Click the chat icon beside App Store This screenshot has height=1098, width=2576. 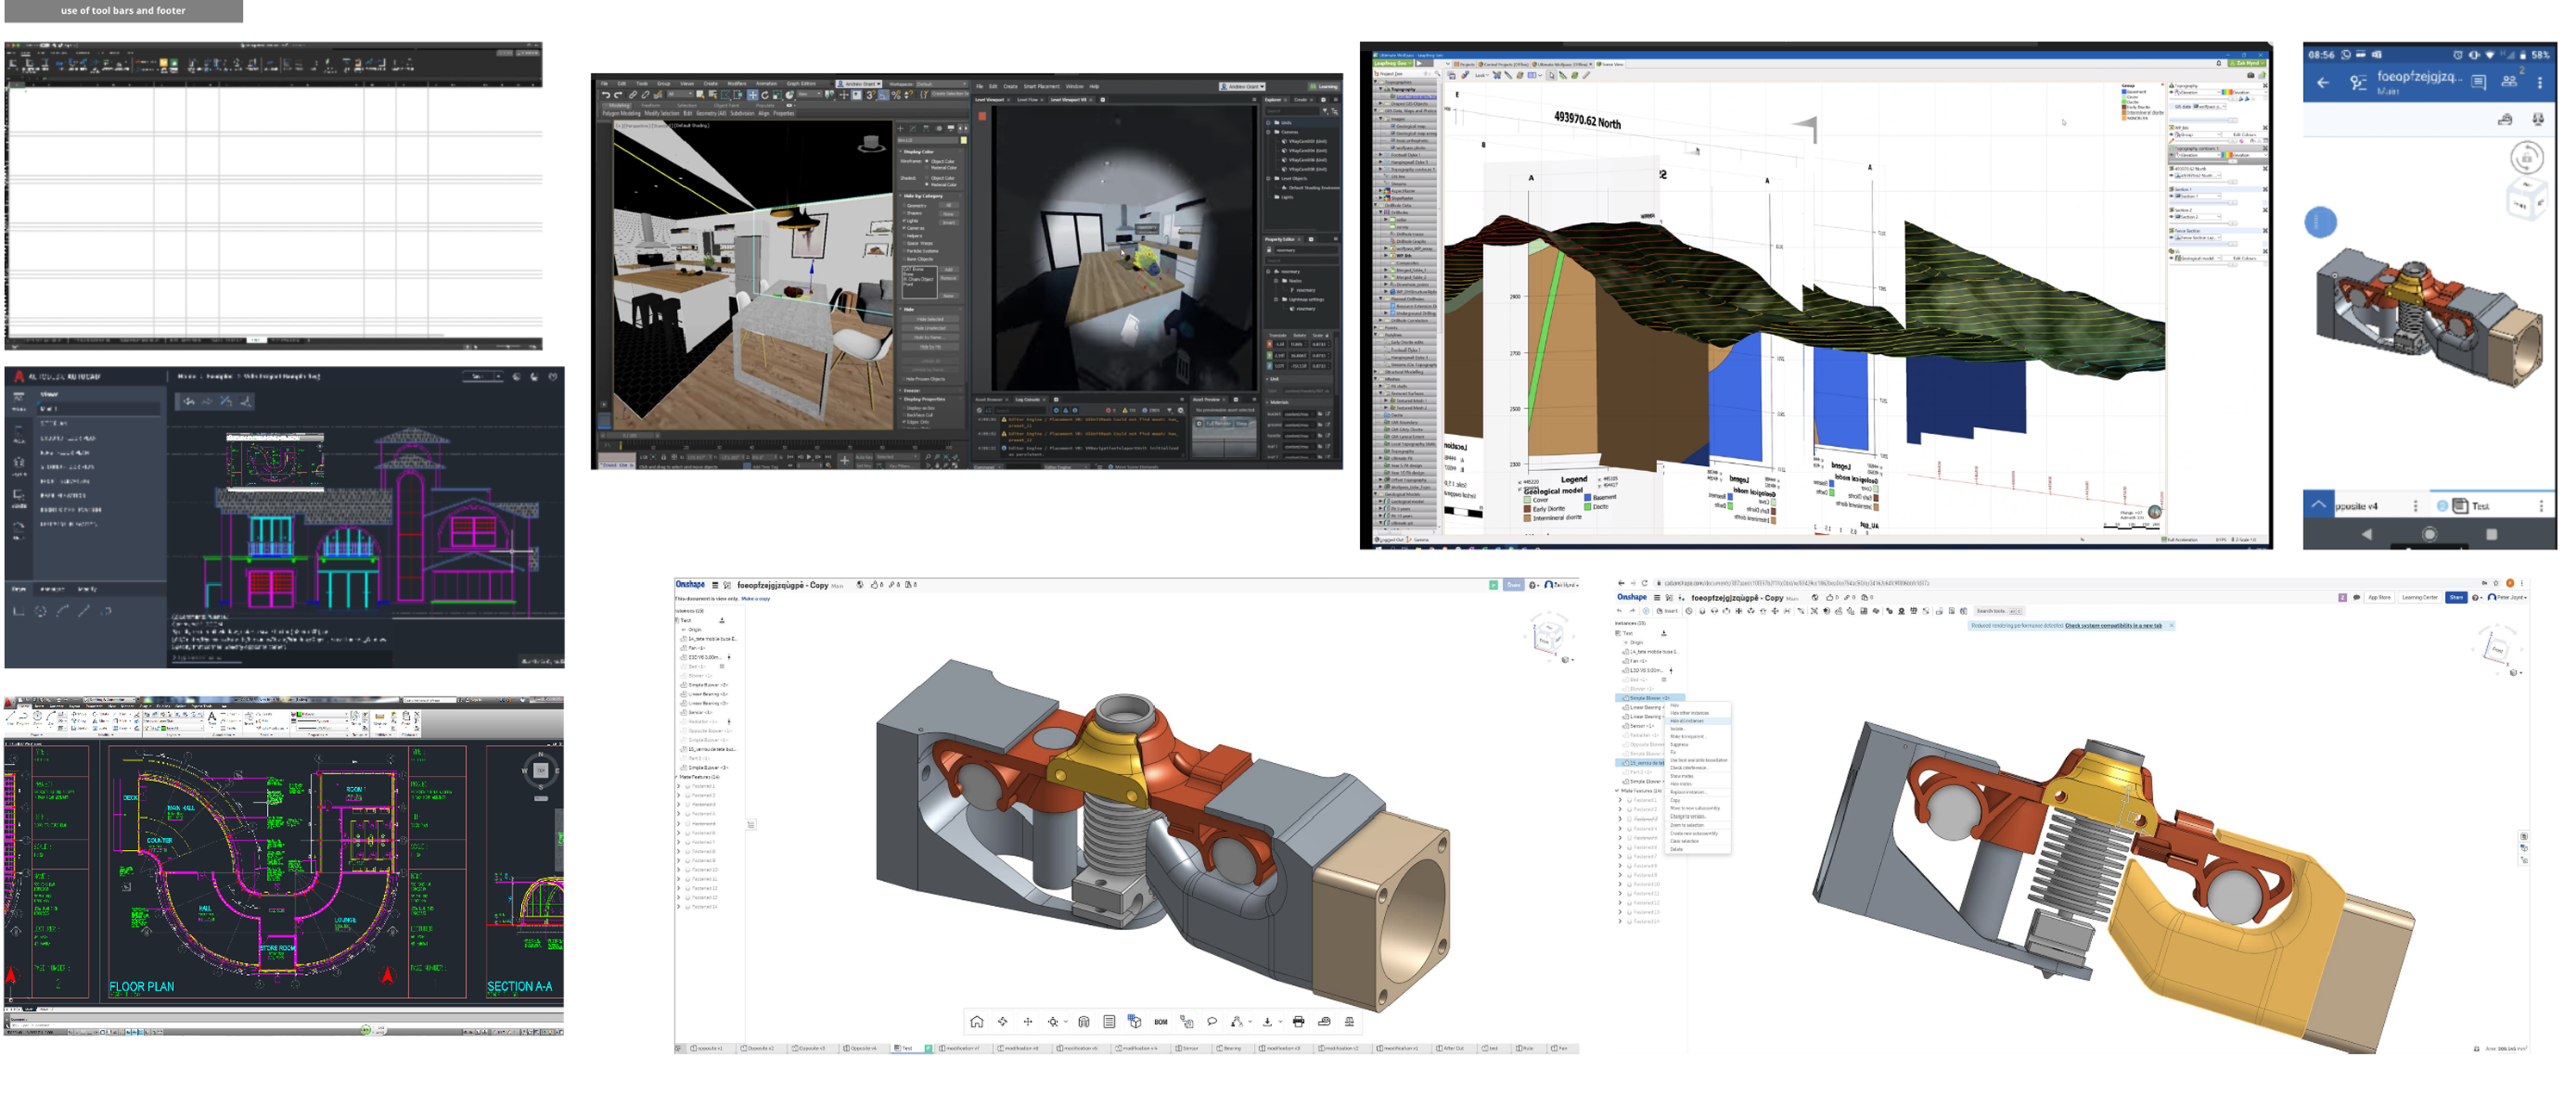pyautogui.click(x=2357, y=598)
